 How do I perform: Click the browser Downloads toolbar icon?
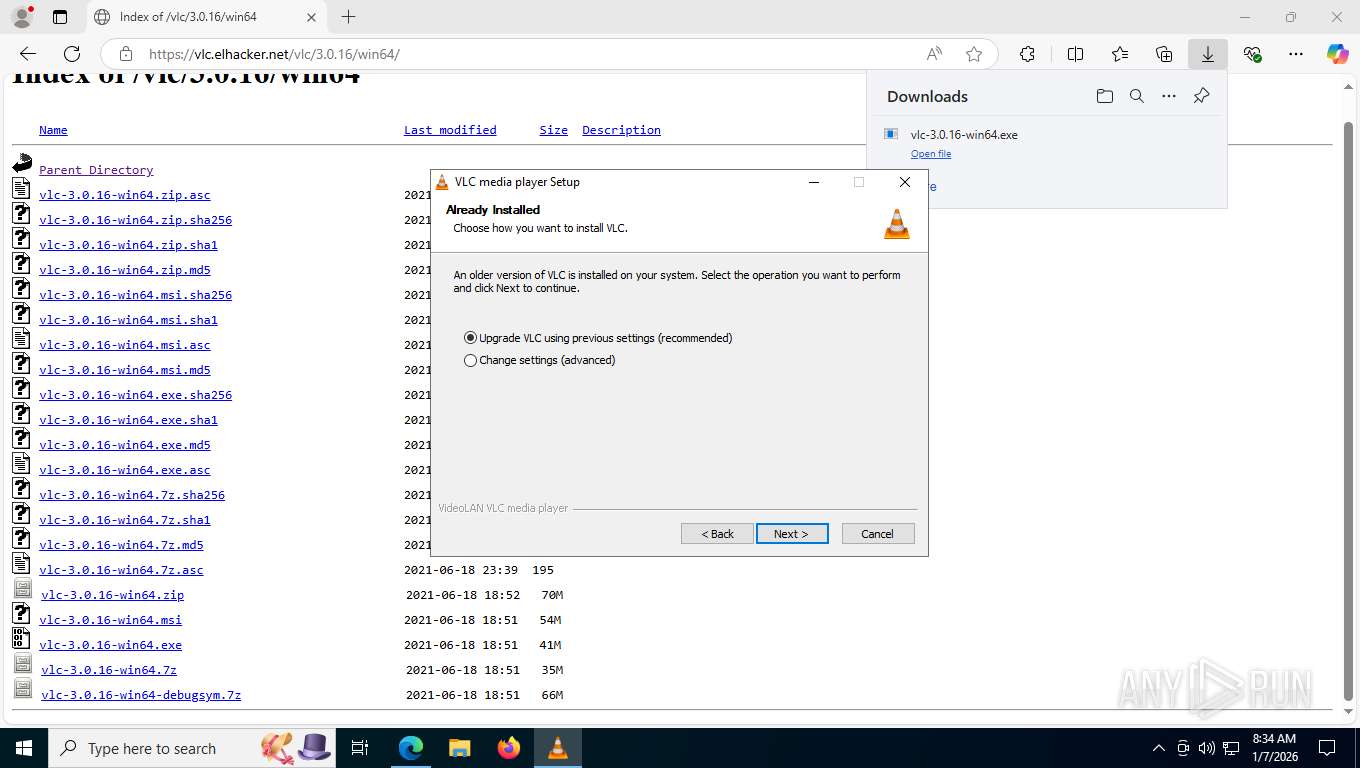(x=1208, y=54)
